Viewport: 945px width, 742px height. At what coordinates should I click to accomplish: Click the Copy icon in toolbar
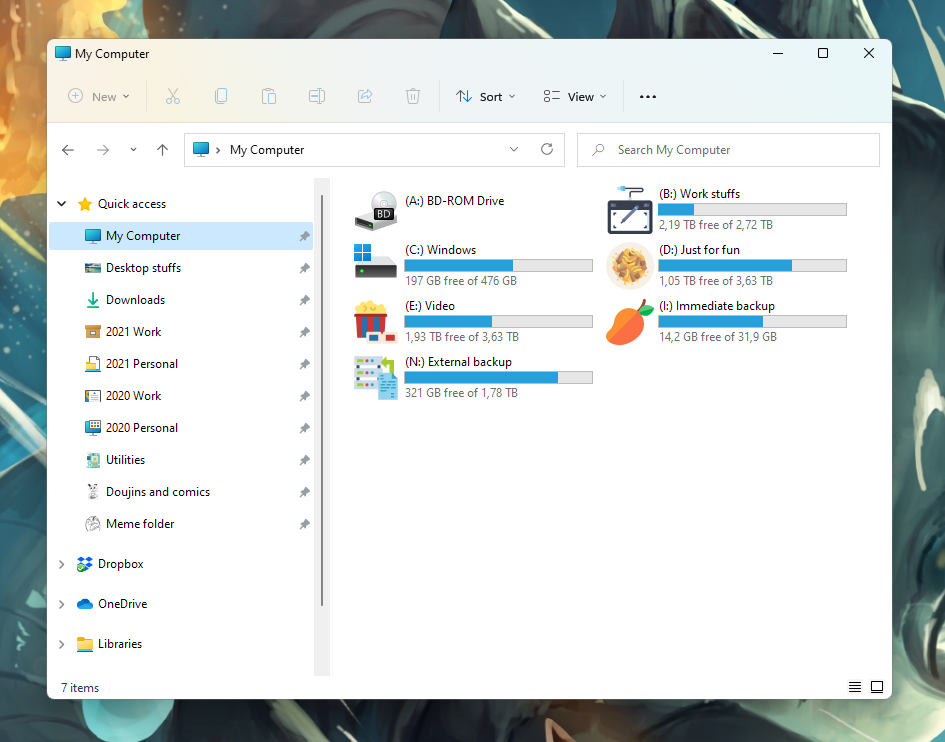pyautogui.click(x=221, y=96)
